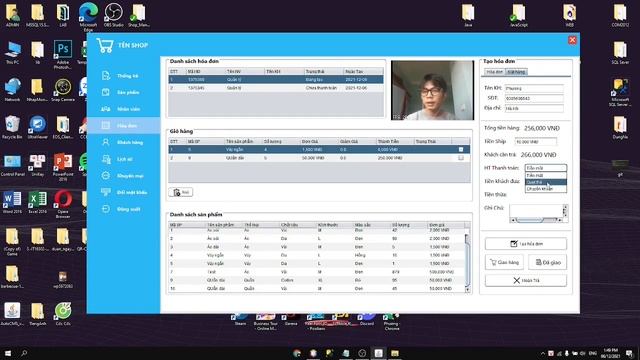Open This PC desktop icon

tap(12, 53)
